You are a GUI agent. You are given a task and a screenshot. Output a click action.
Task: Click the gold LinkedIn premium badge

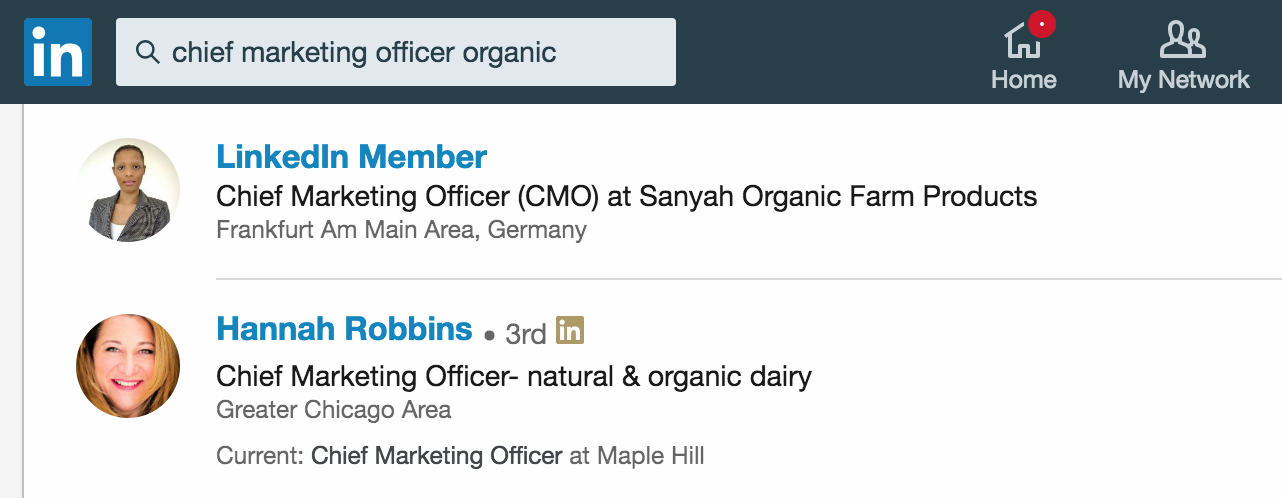click(570, 330)
